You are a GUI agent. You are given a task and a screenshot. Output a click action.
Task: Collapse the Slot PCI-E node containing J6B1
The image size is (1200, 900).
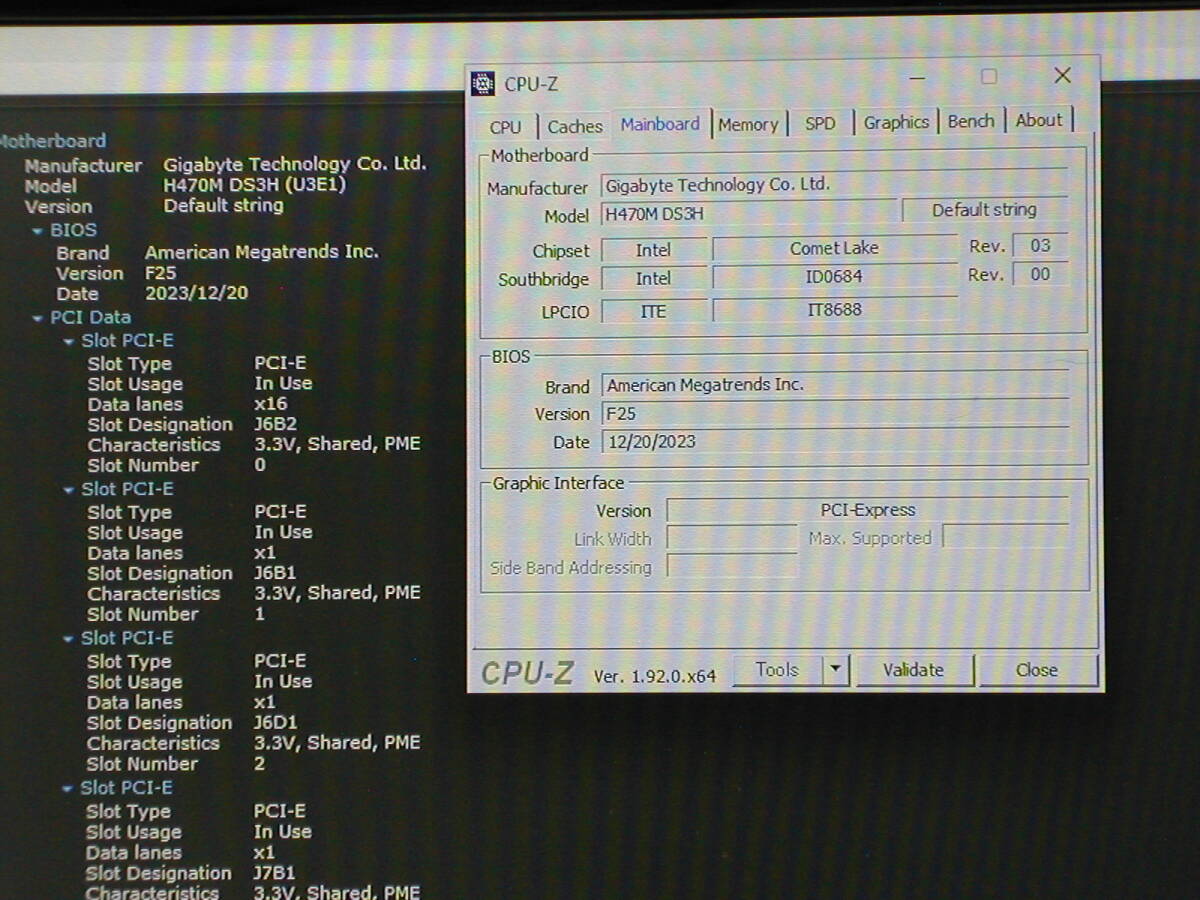[69, 490]
